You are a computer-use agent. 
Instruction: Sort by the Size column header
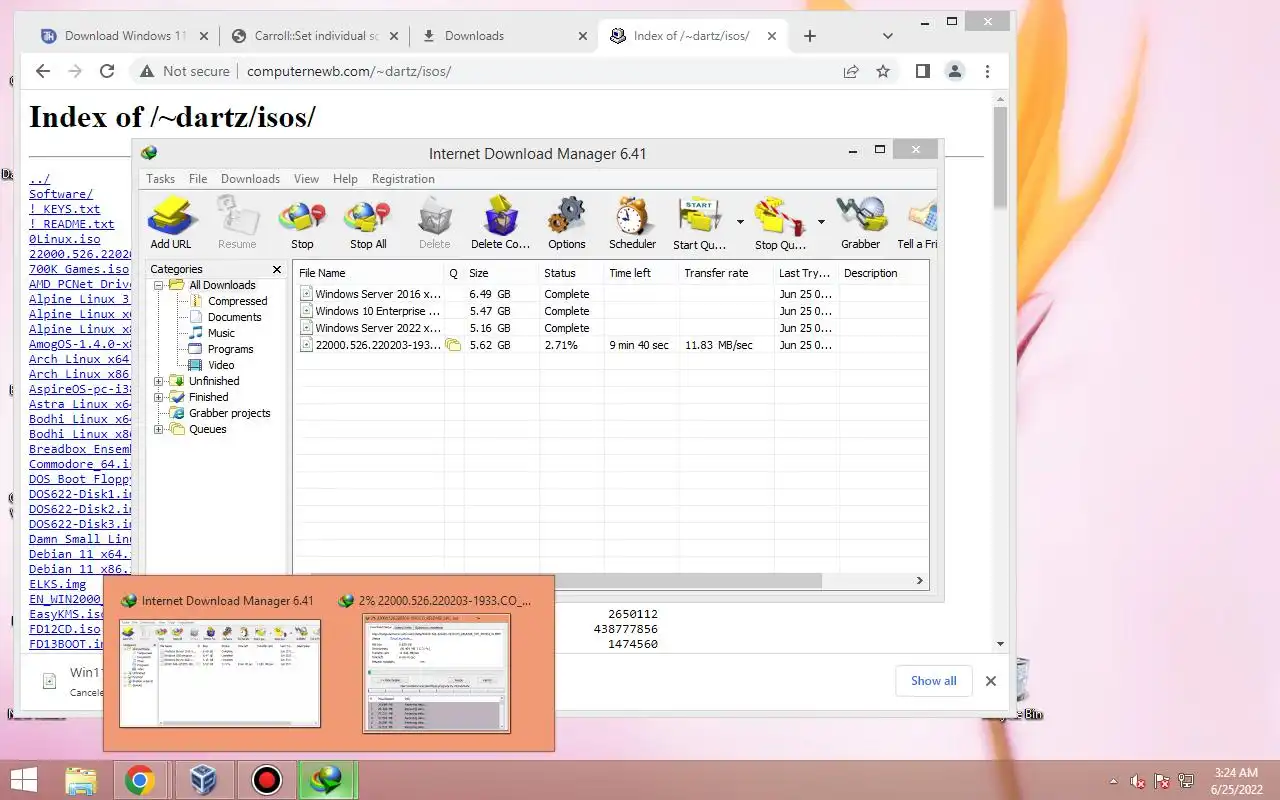[x=501, y=273]
